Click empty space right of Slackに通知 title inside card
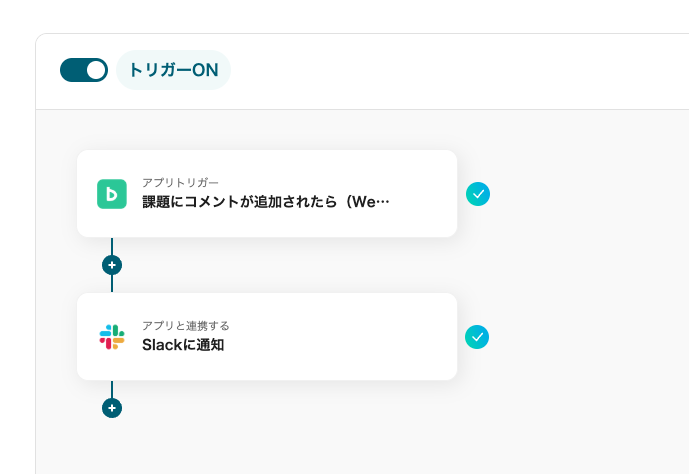The height and width of the screenshot is (474, 689). pos(350,345)
